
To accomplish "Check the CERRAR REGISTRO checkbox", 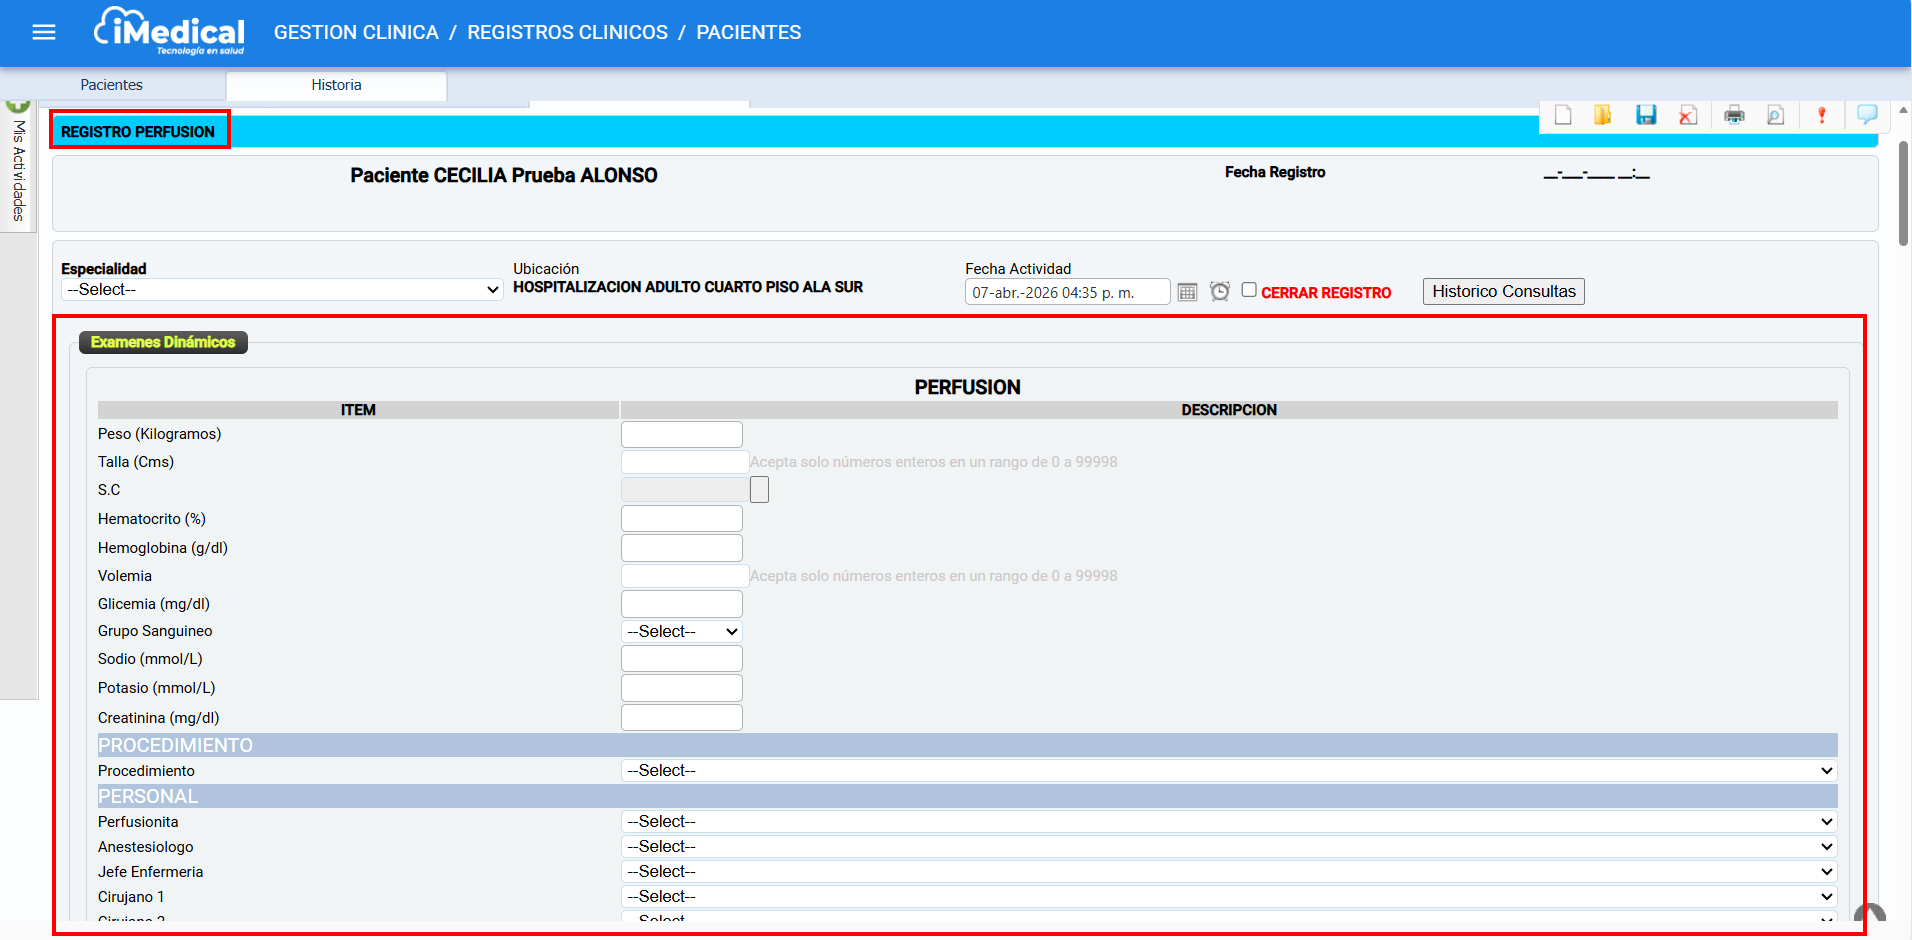I will (1249, 290).
